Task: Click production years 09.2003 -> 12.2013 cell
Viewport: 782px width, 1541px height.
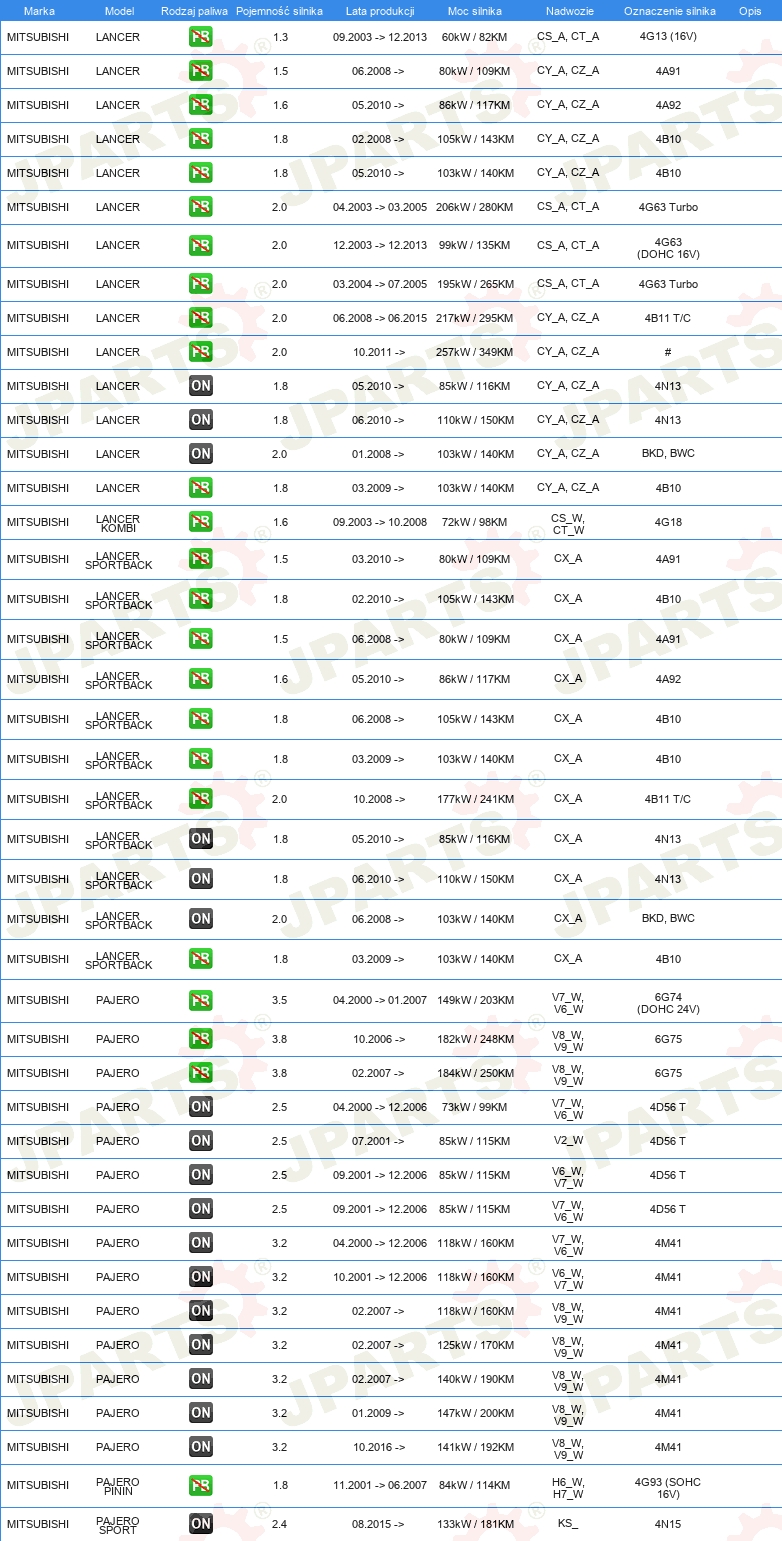Action: pyautogui.click(x=380, y=37)
